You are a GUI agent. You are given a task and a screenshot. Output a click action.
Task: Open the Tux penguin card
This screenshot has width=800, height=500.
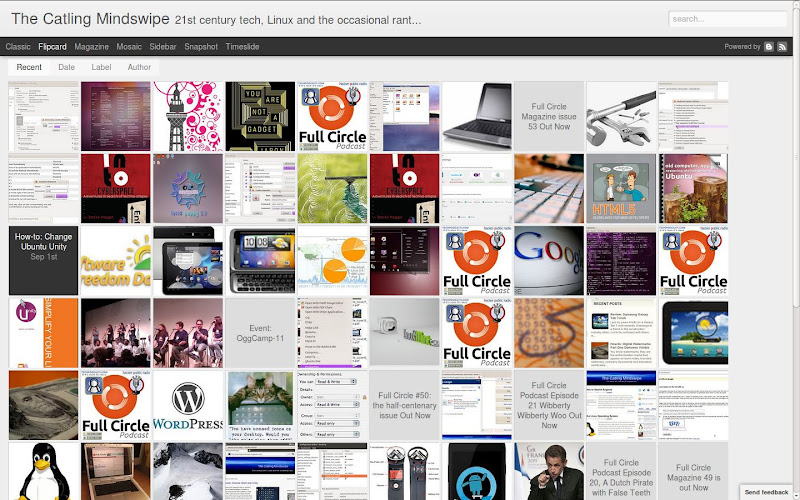(43, 471)
